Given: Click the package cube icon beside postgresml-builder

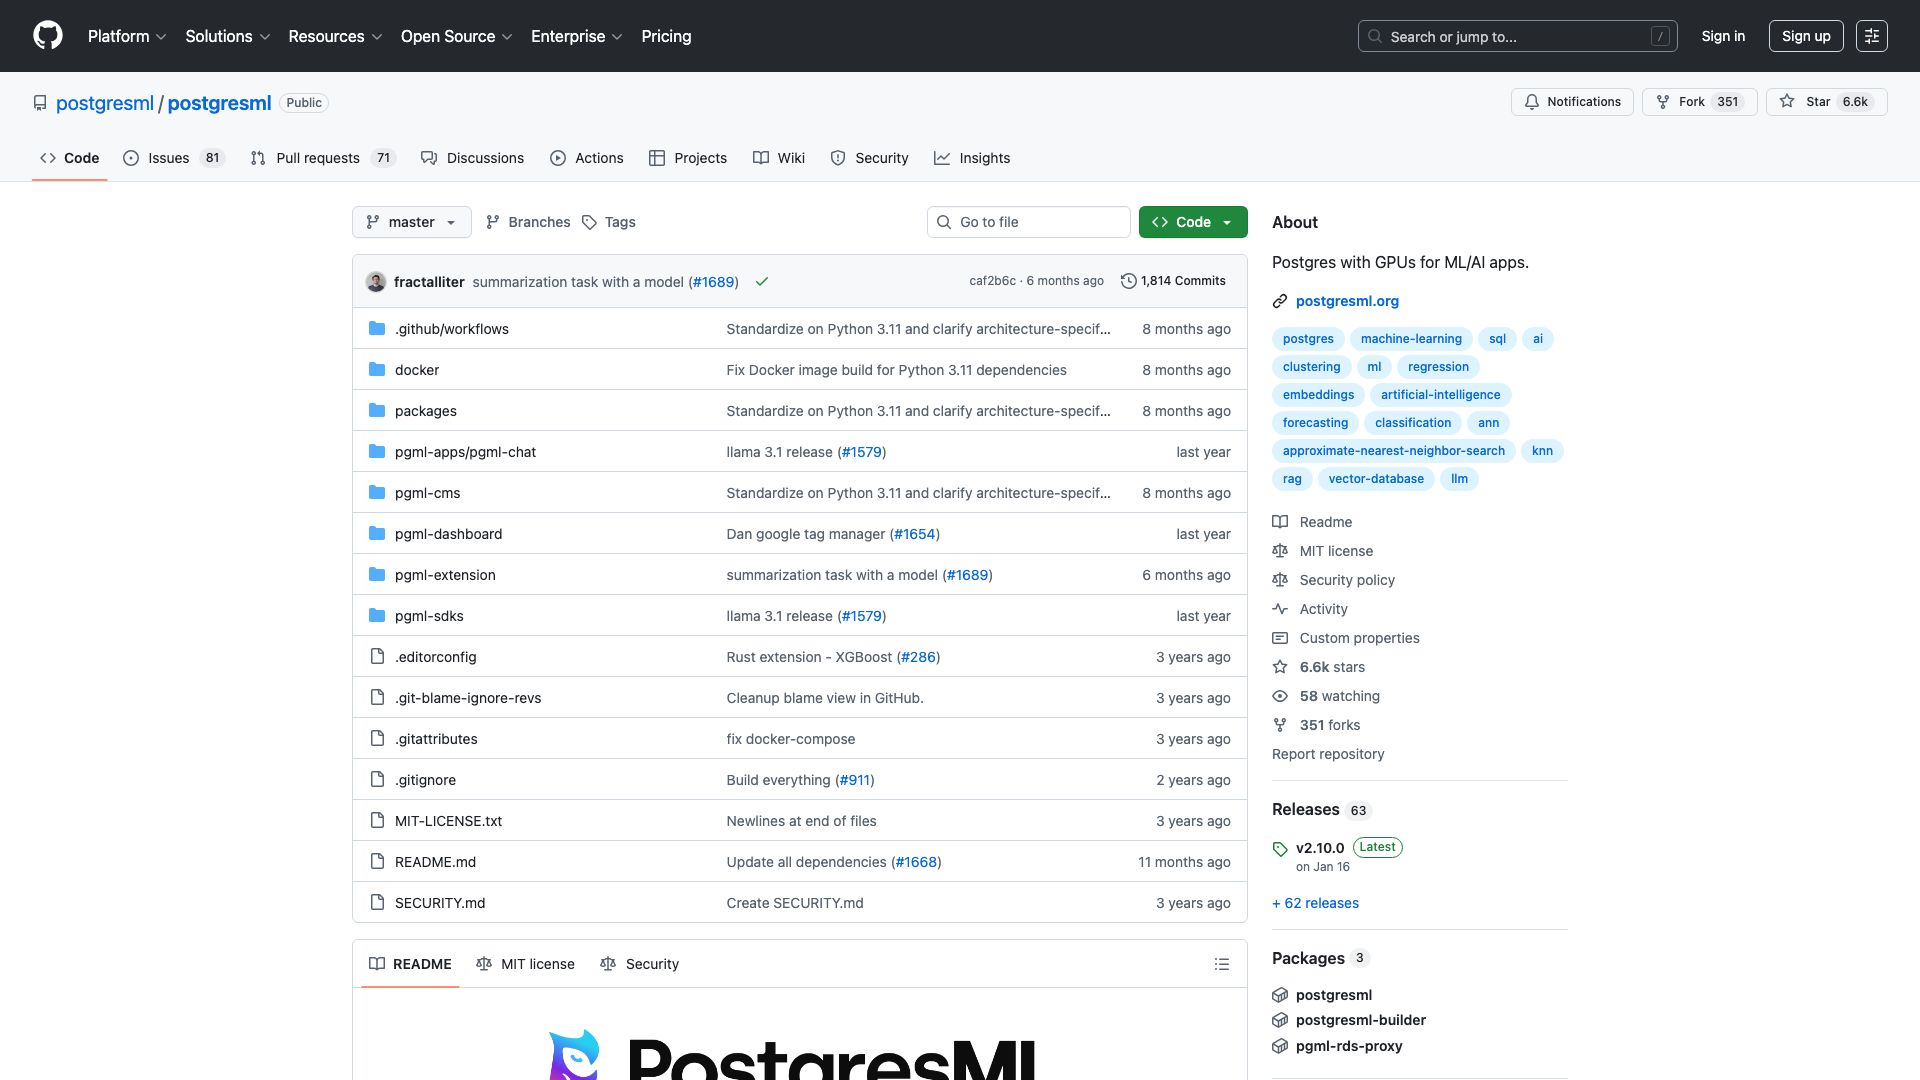Looking at the screenshot, I should [1280, 1020].
